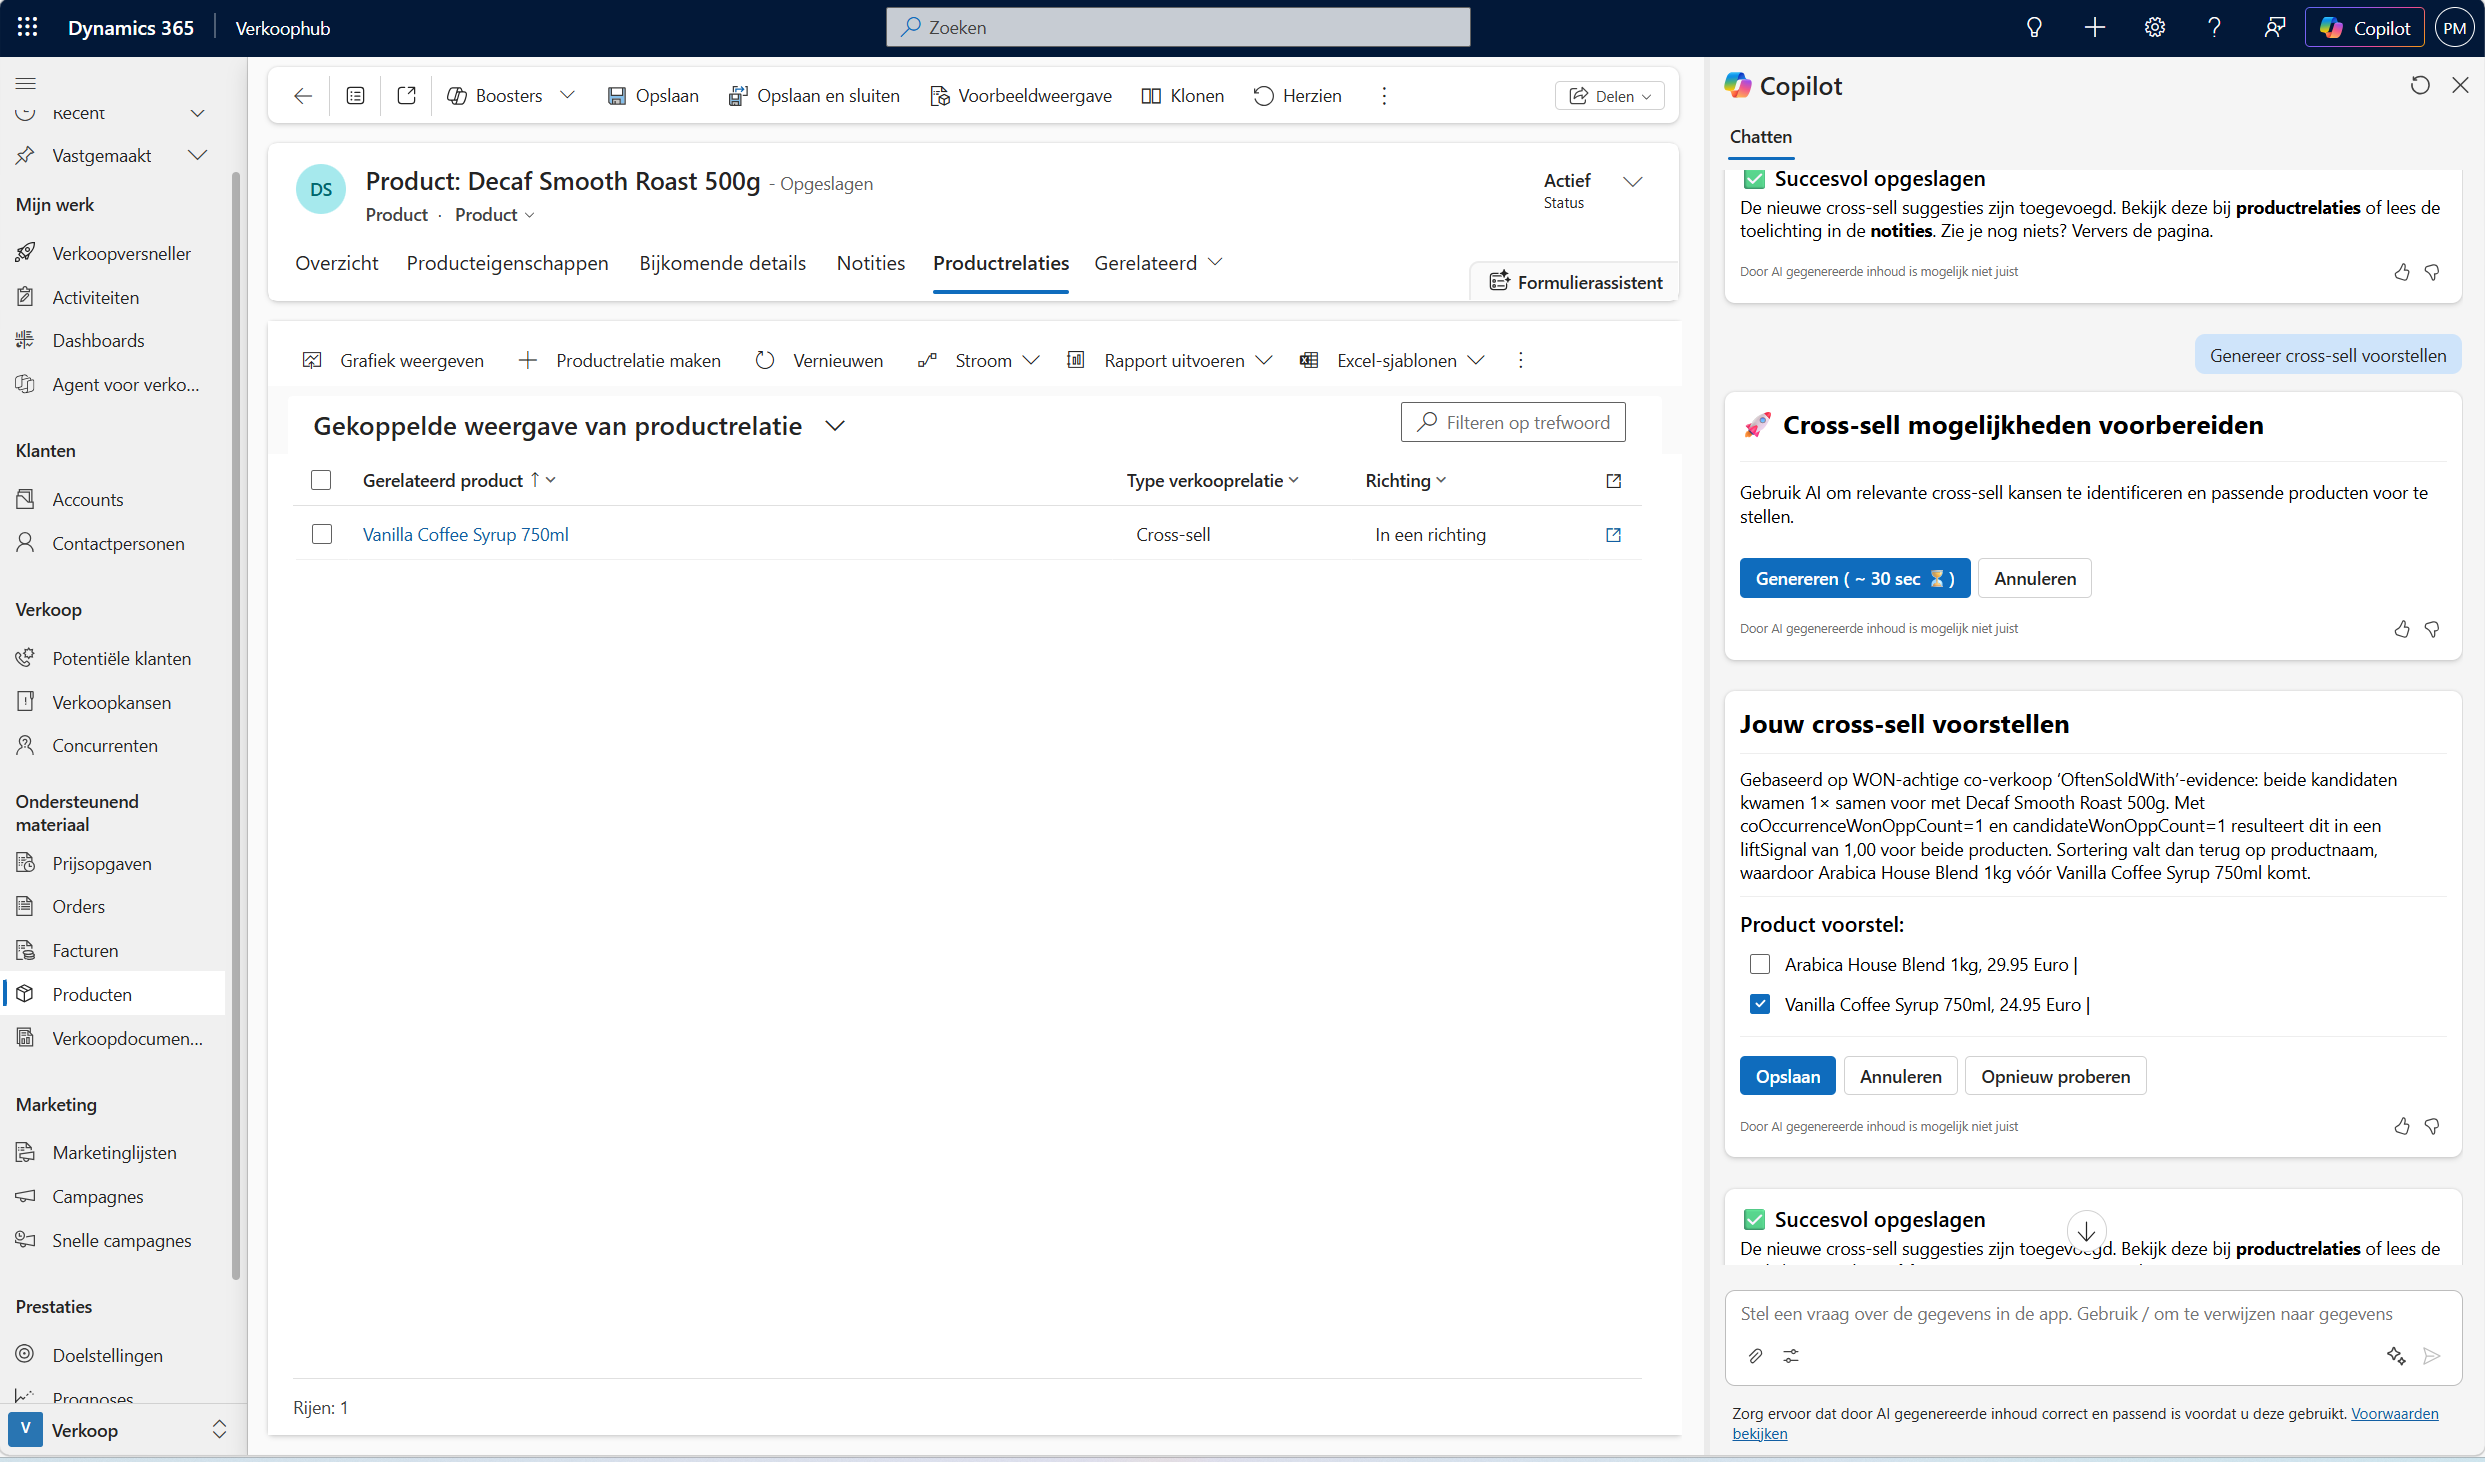Open the settings gear icon
Image resolution: width=2485 pixels, height=1462 pixels.
point(2154,28)
